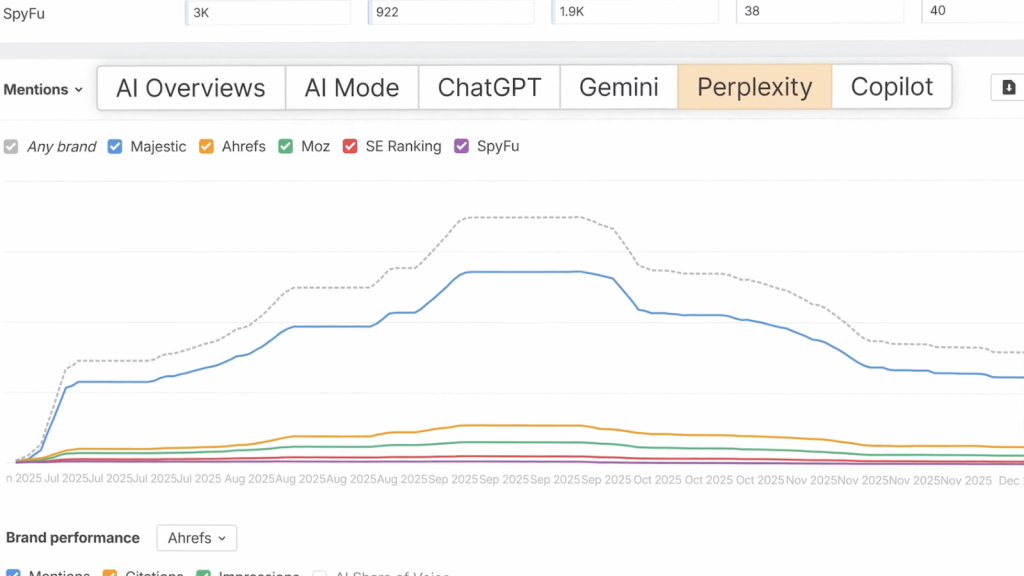
Task: Open the Mentions metric dropdown
Action: [42, 89]
